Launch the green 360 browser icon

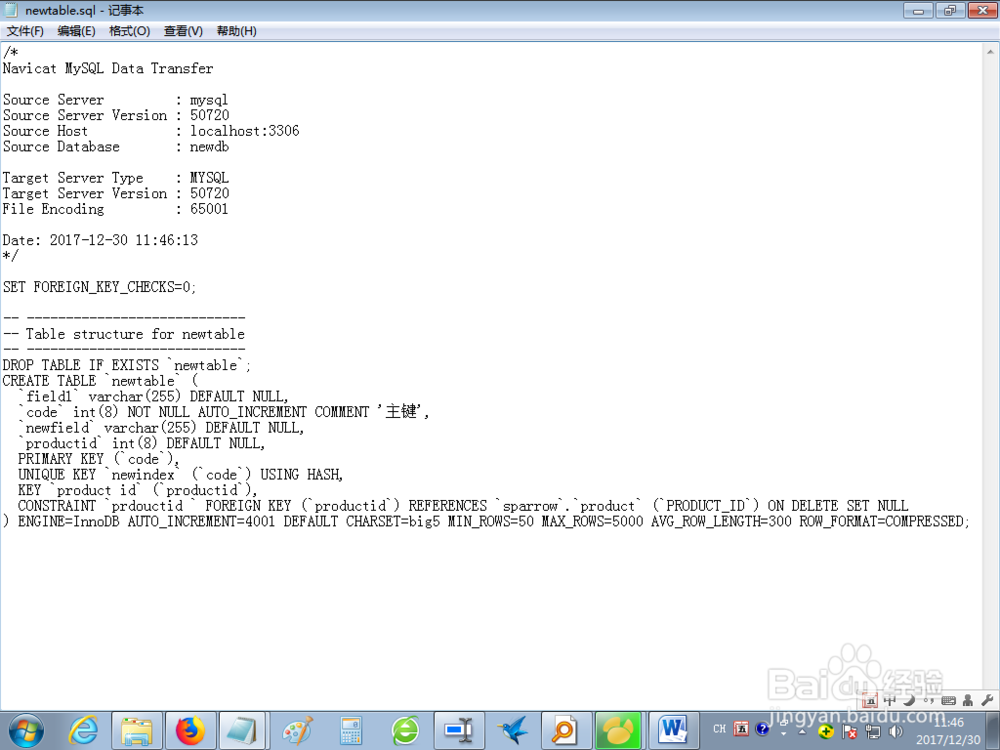tap(406, 731)
